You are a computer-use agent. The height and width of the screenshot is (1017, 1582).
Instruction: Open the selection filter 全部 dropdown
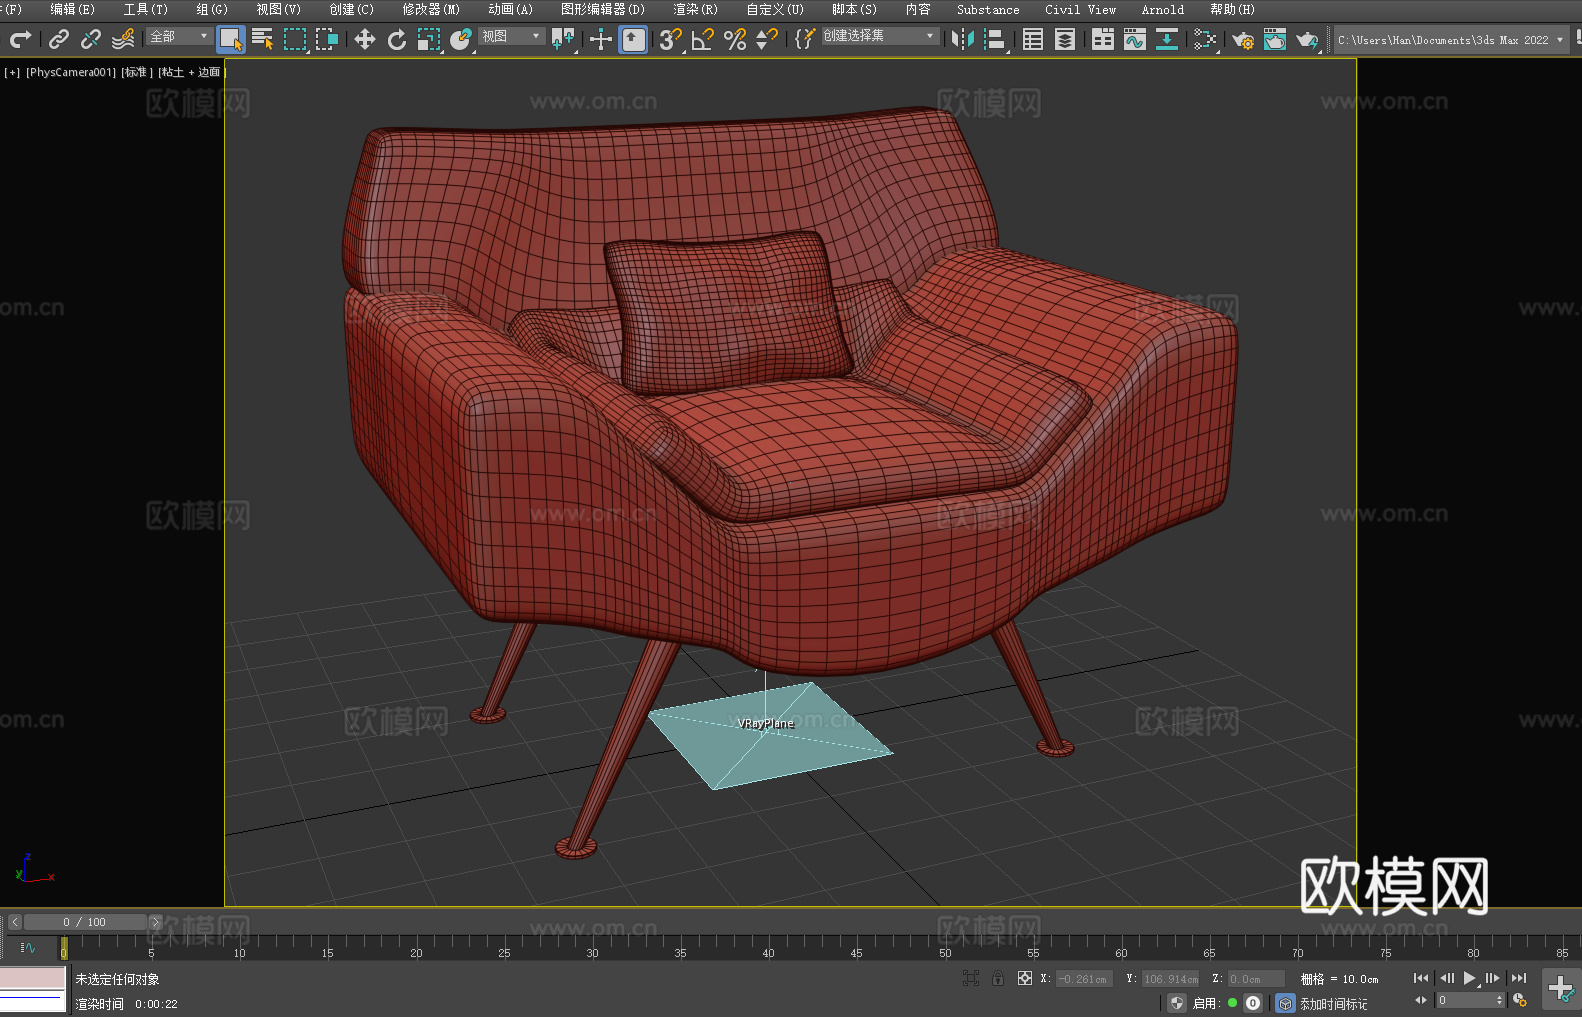(179, 36)
